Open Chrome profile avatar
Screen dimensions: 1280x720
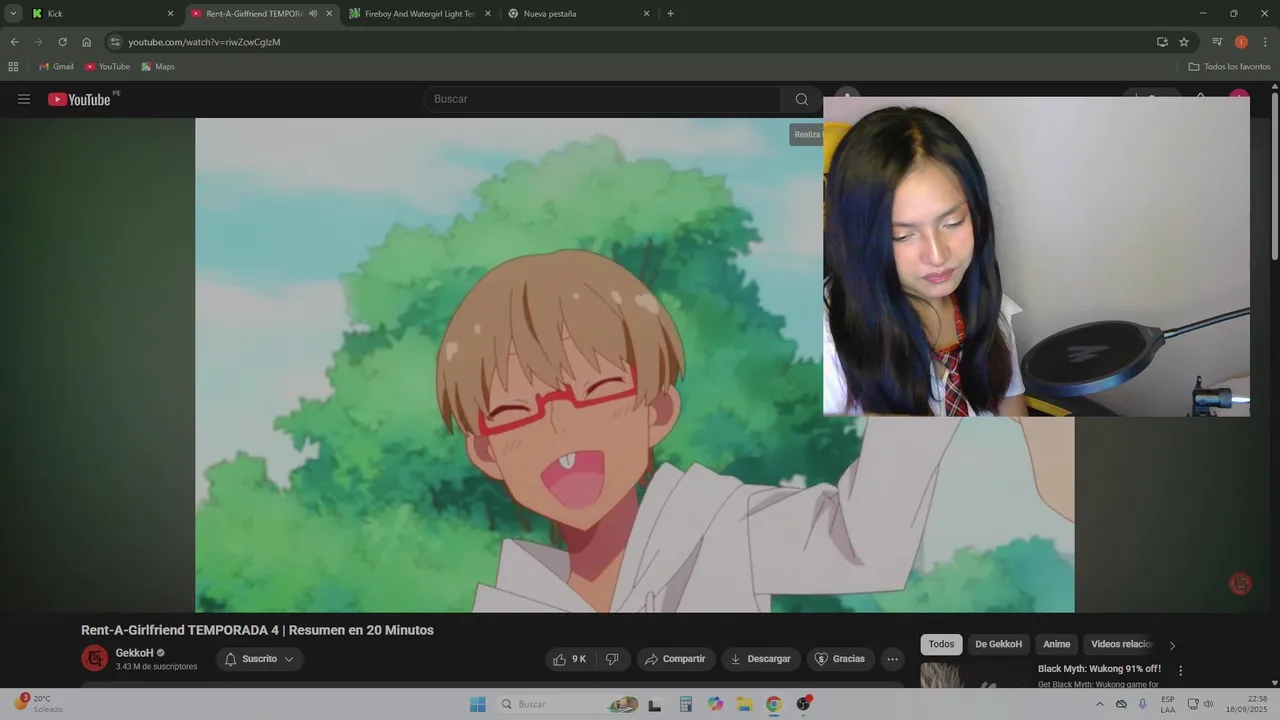coord(1241,42)
